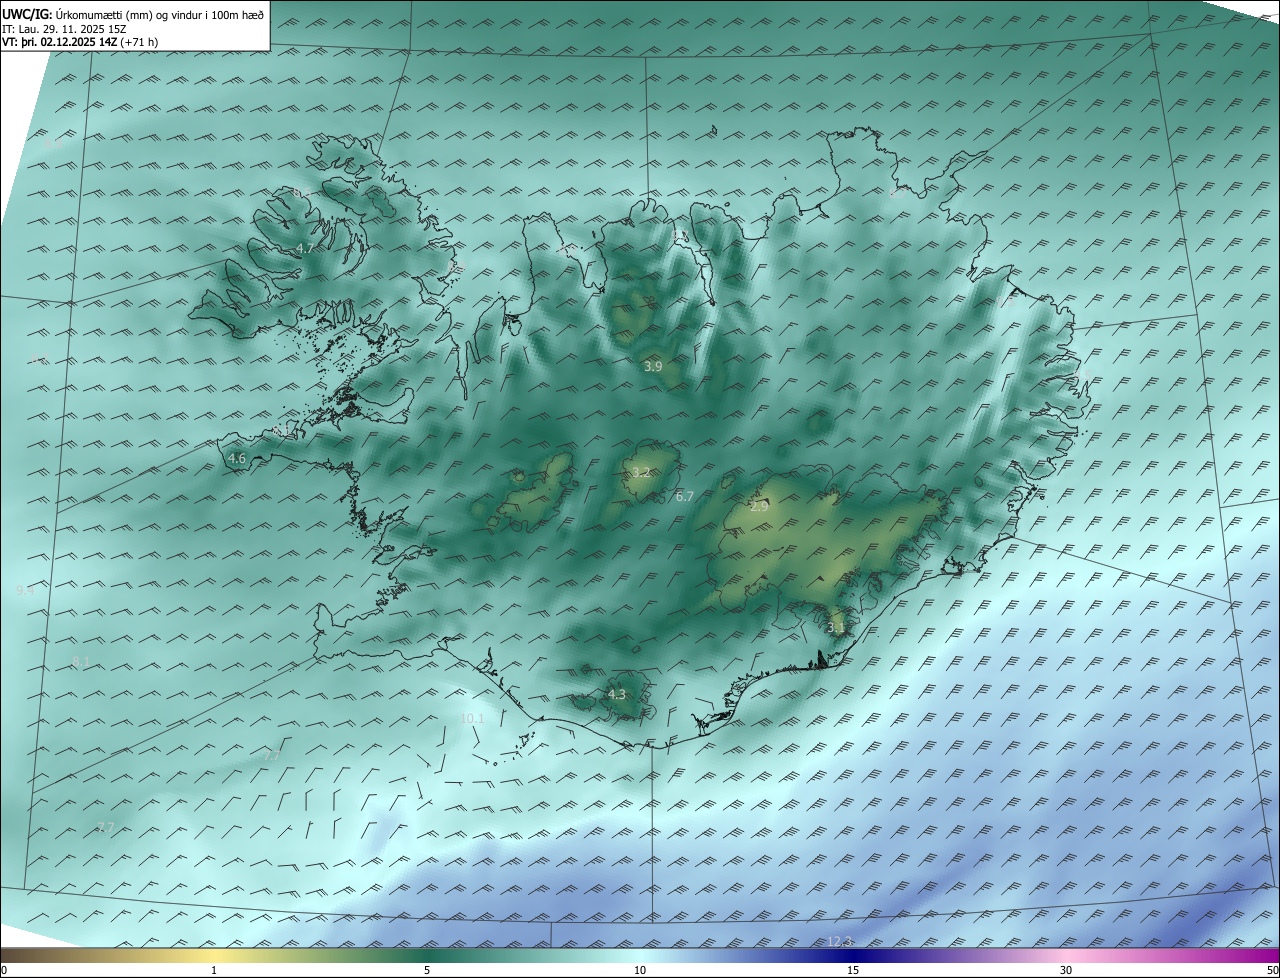Click the 3.9 value label in the north
This screenshot has width=1280, height=978.
pyautogui.click(x=653, y=367)
